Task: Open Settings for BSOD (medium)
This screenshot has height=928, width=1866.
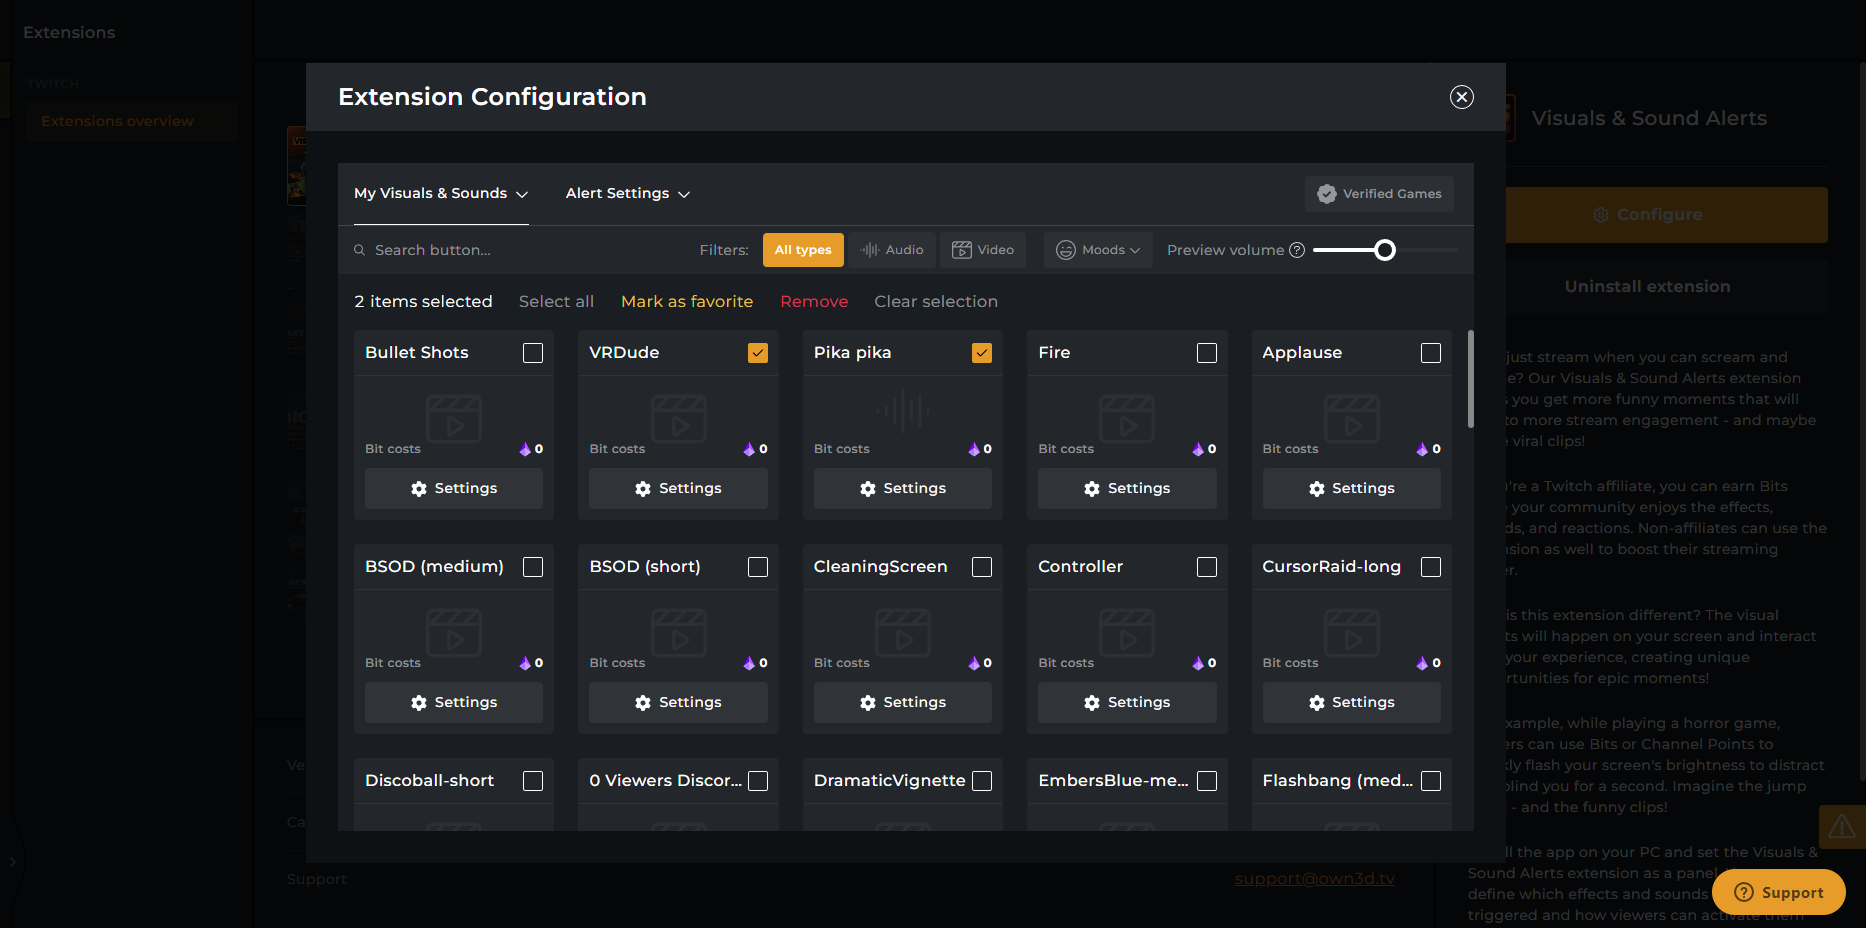Action: click(x=454, y=703)
